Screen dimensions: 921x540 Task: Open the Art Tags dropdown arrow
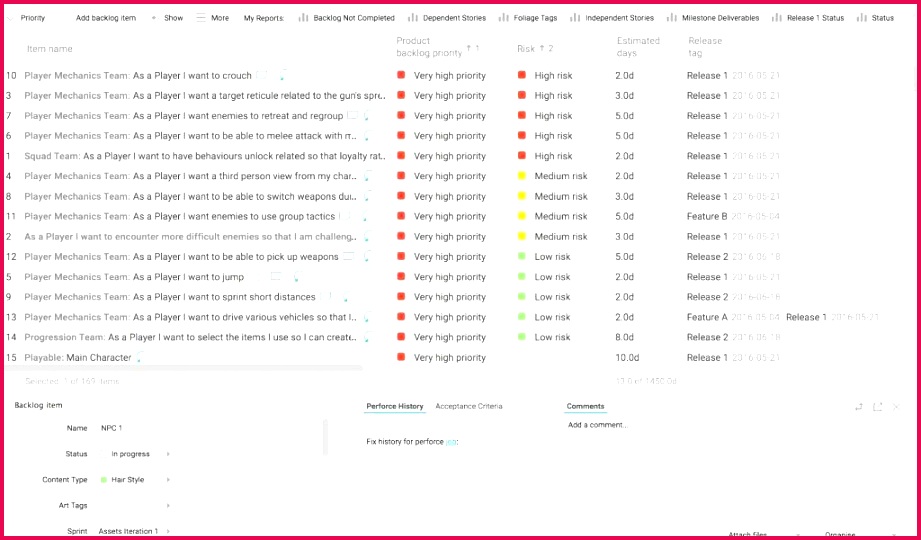pyautogui.click(x=167, y=506)
